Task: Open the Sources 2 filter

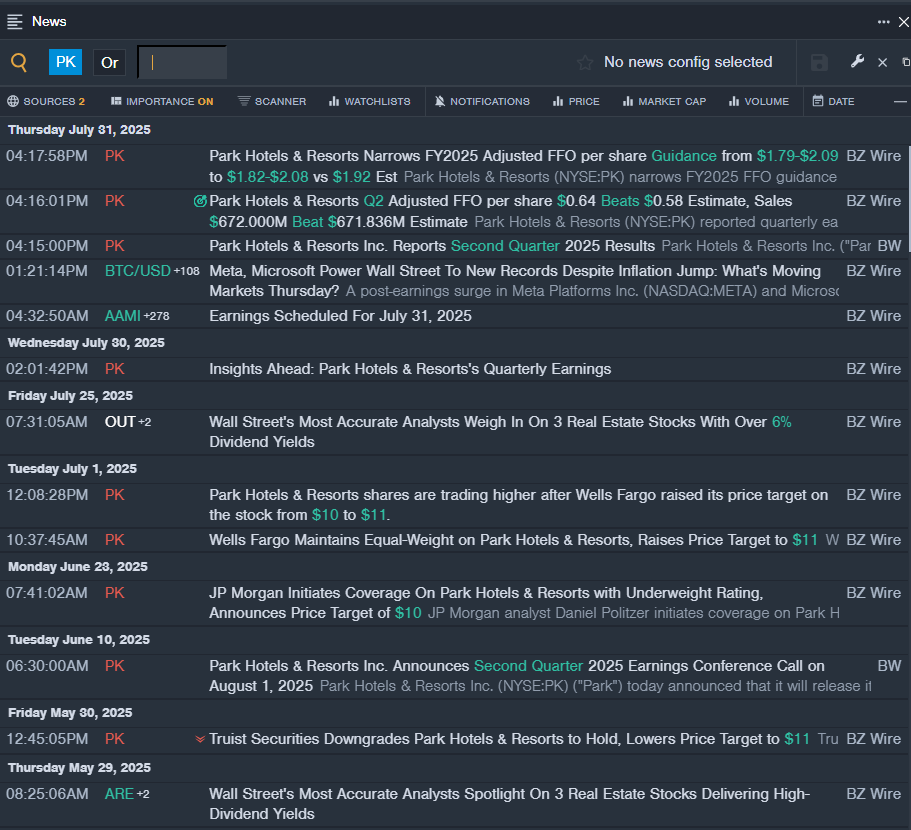Action: (46, 101)
